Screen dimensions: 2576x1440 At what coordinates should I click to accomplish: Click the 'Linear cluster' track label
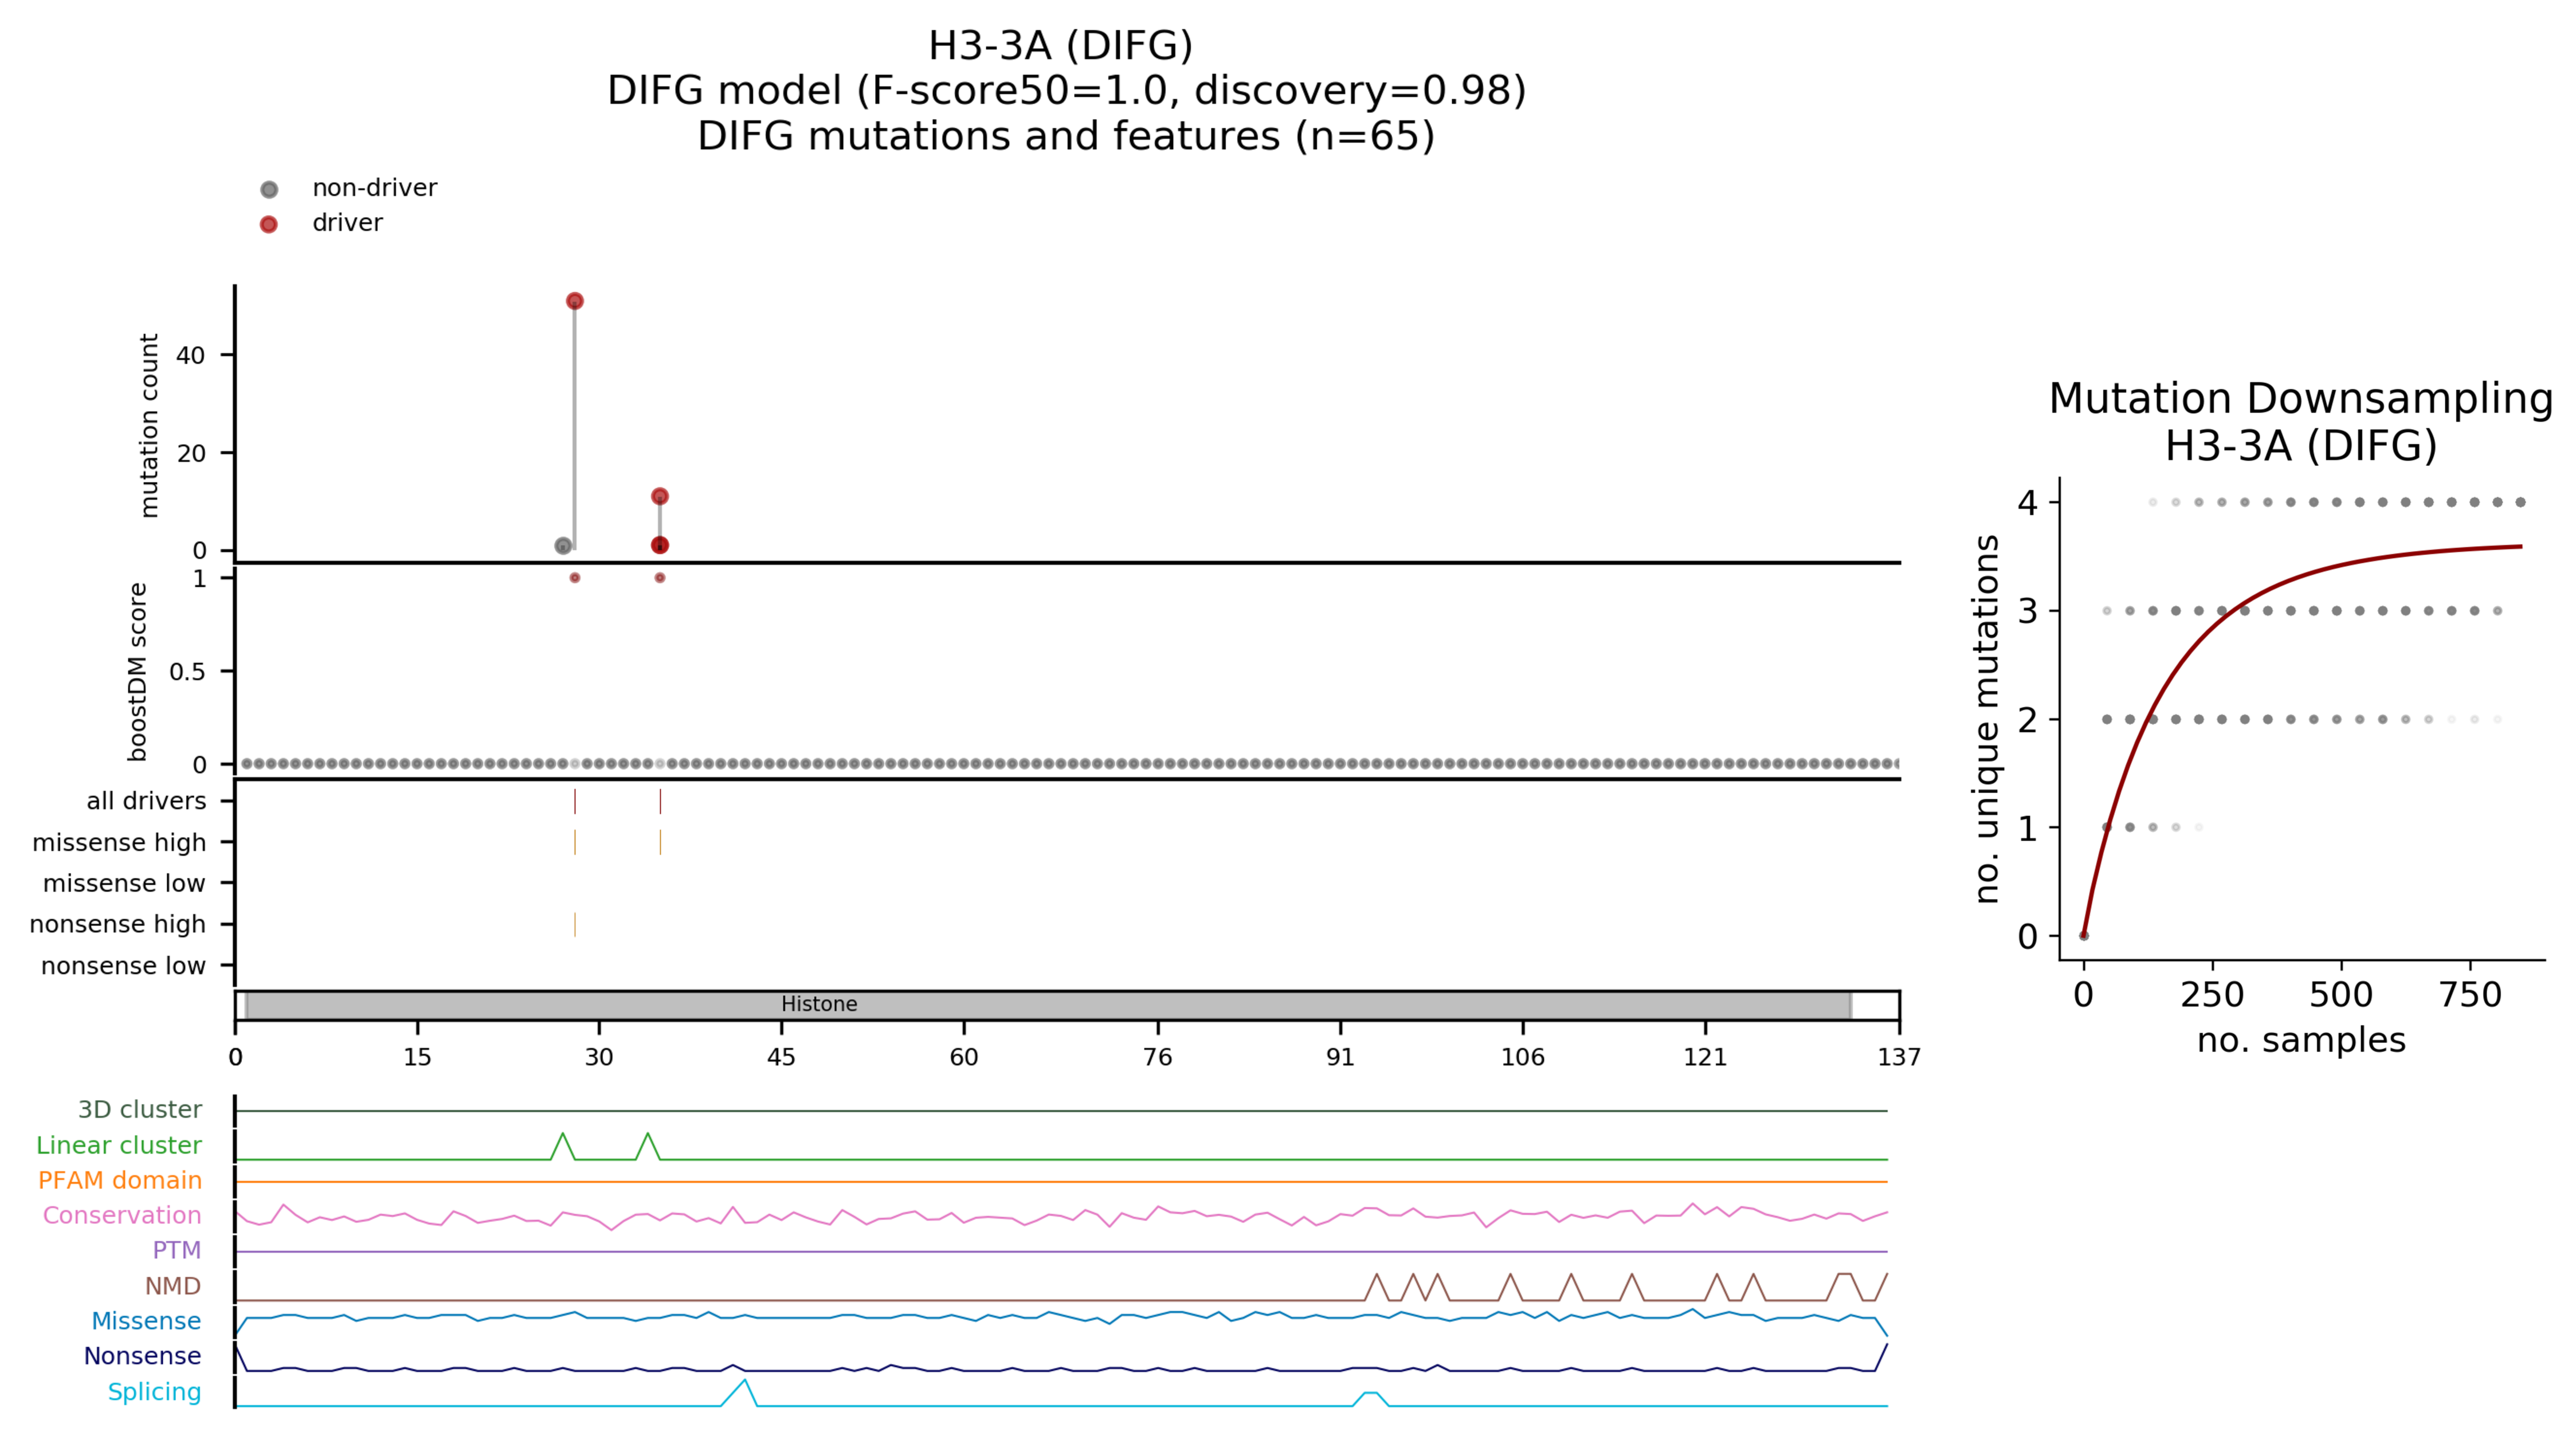click(119, 1145)
